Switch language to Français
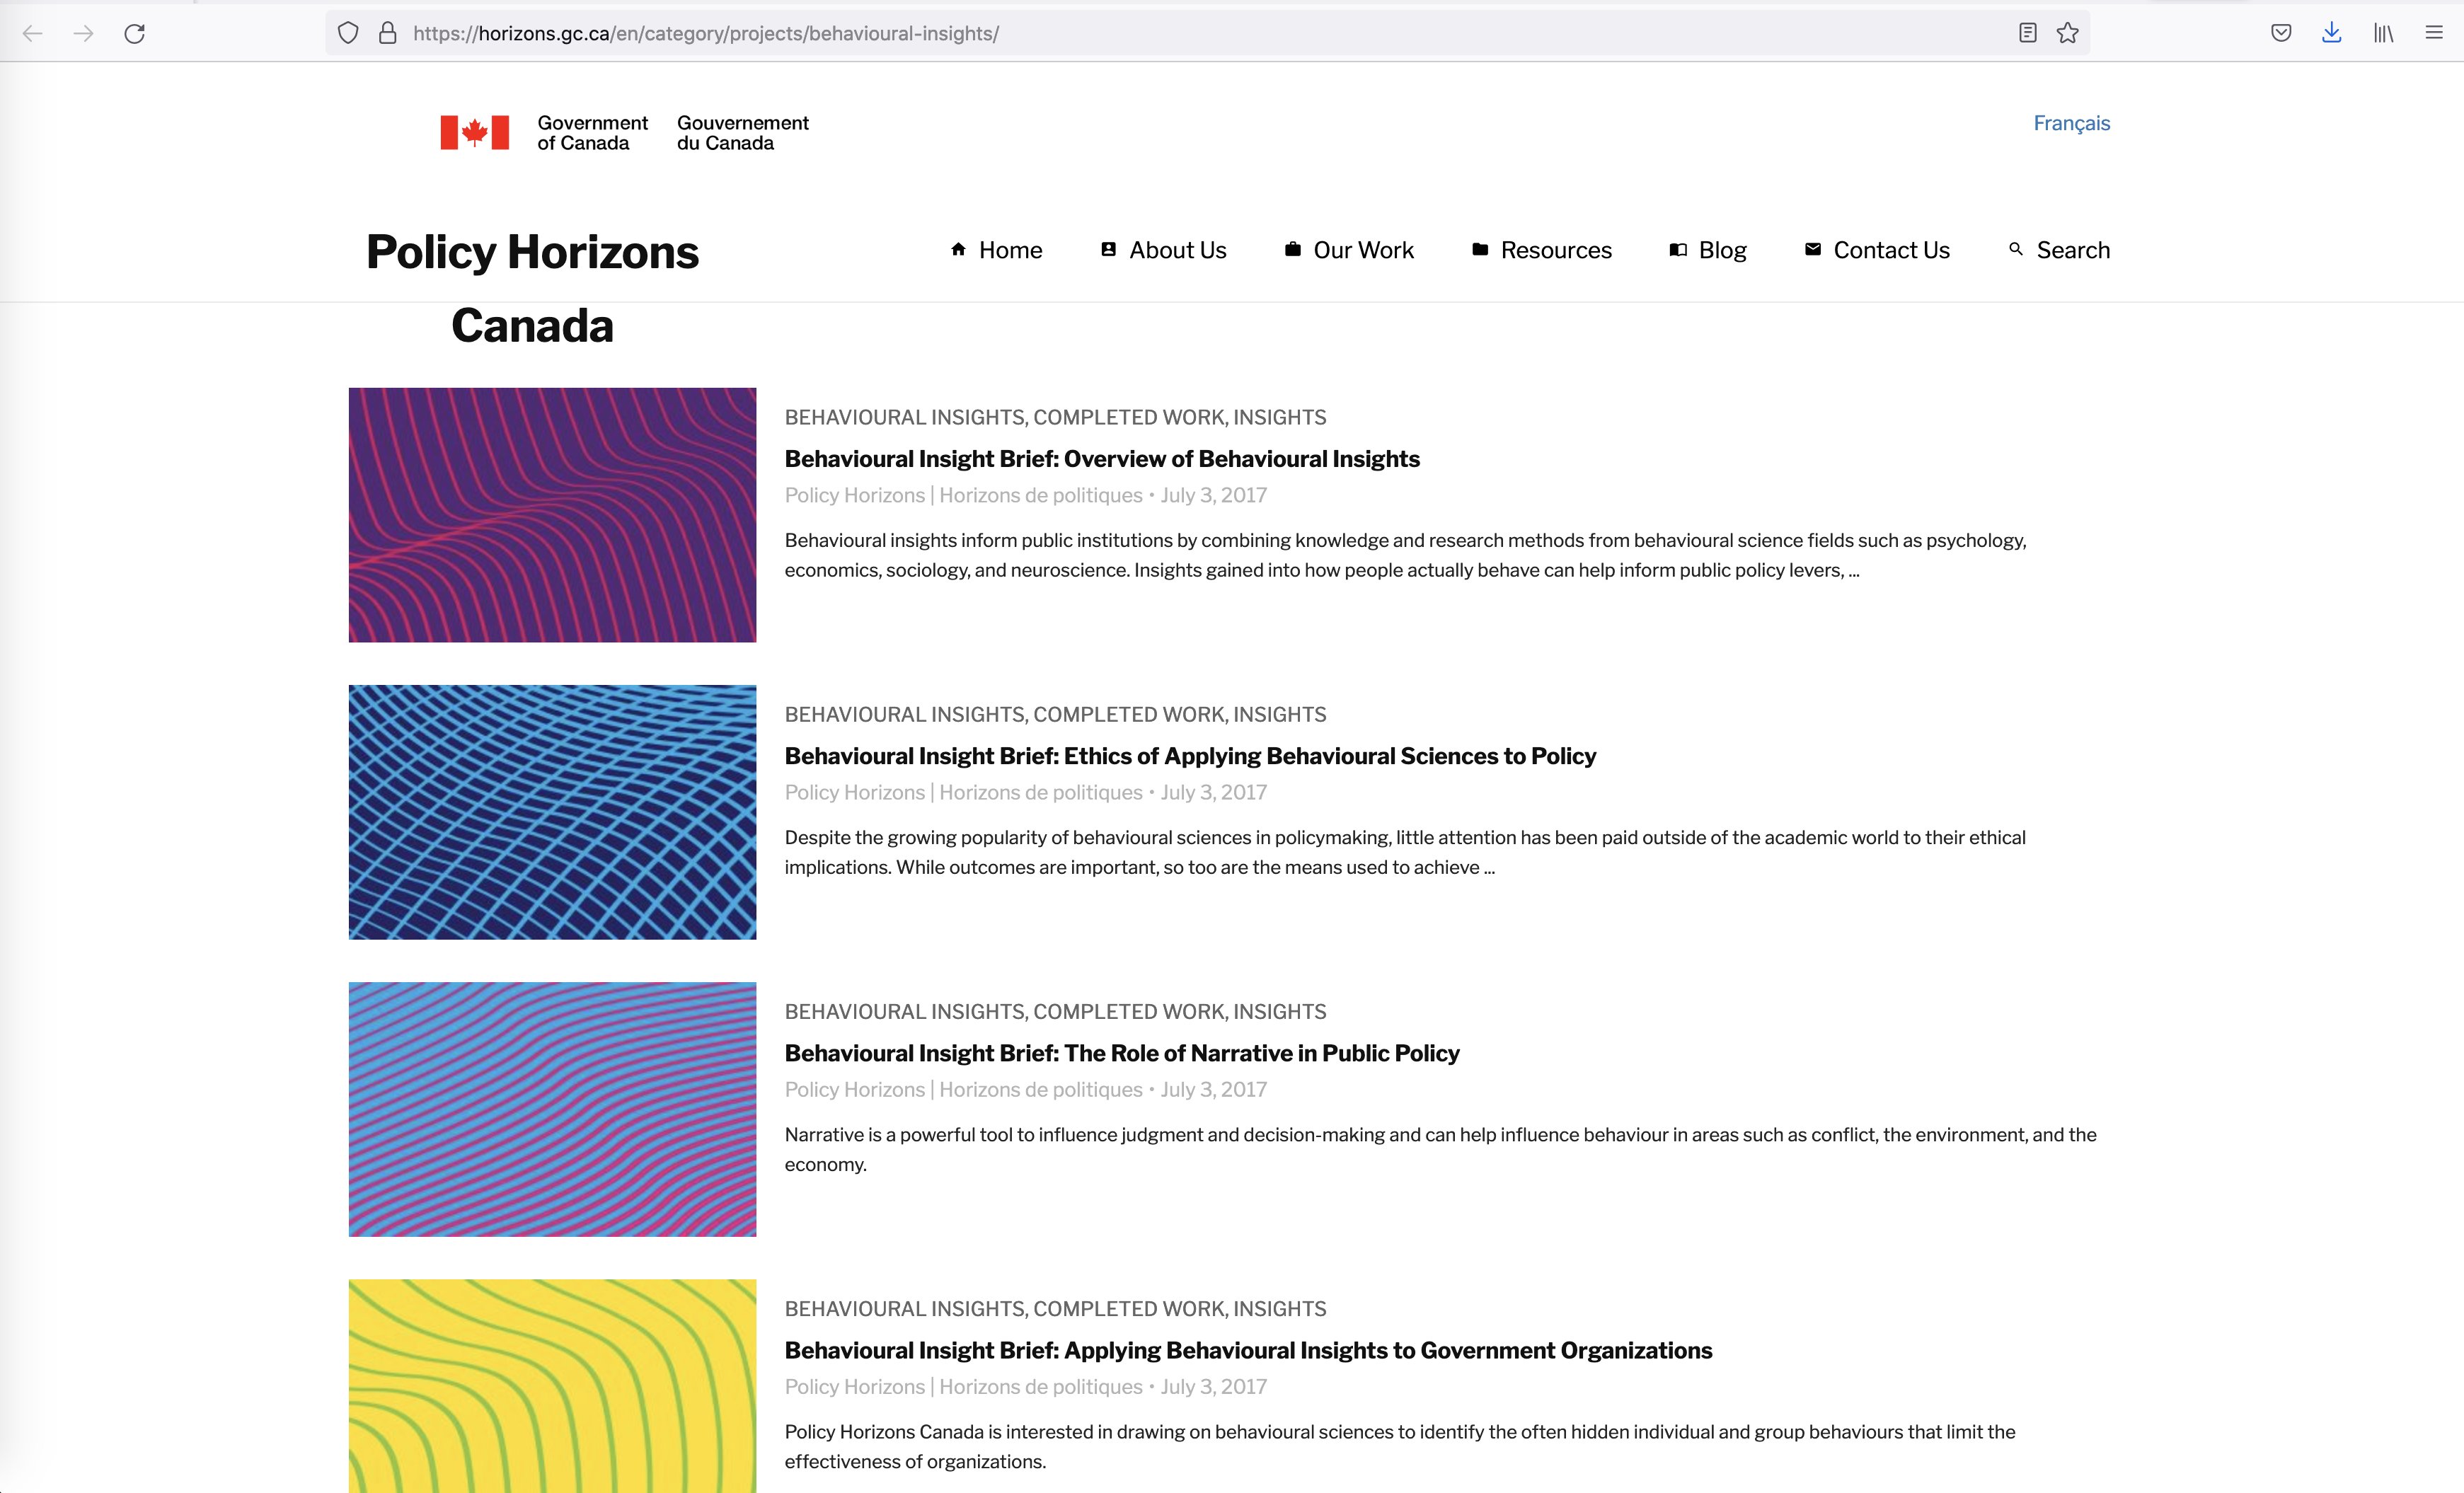Viewport: 2464px width, 1493px height. [2071, 123]
